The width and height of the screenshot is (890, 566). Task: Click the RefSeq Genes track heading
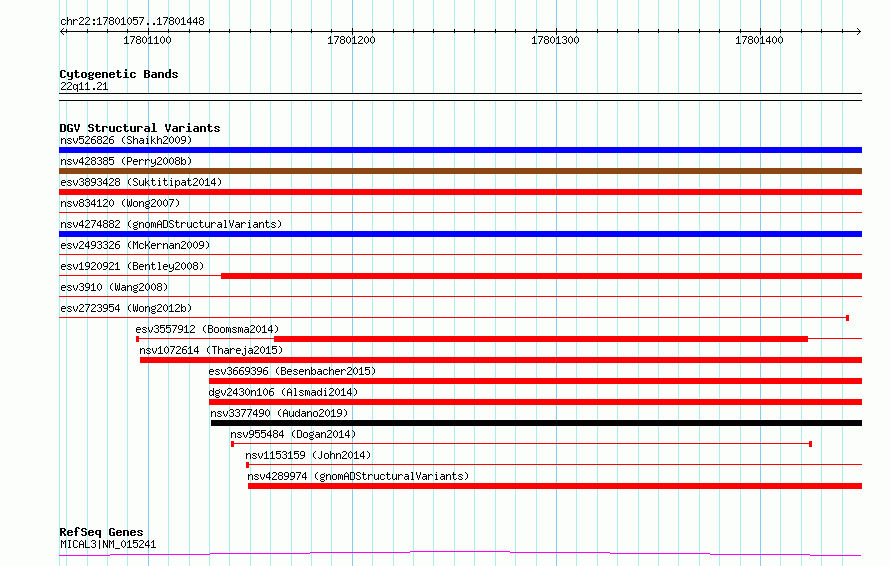point(101,532)
